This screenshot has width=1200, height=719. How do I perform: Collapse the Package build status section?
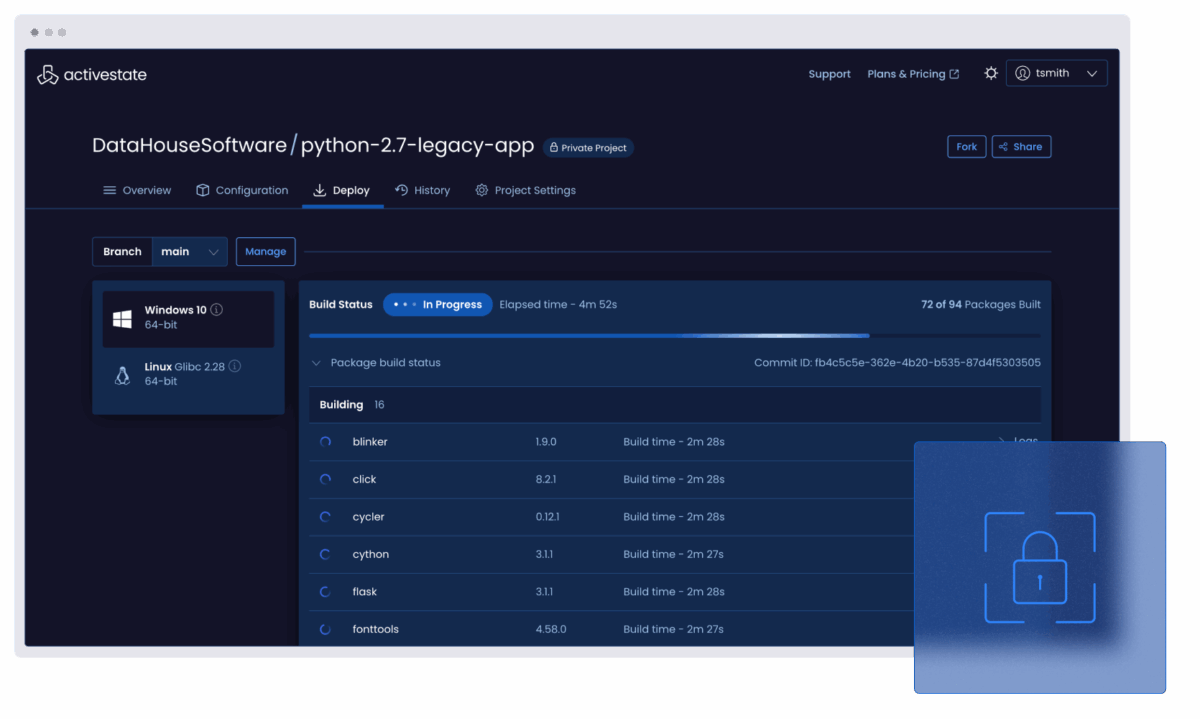(316, 363)
